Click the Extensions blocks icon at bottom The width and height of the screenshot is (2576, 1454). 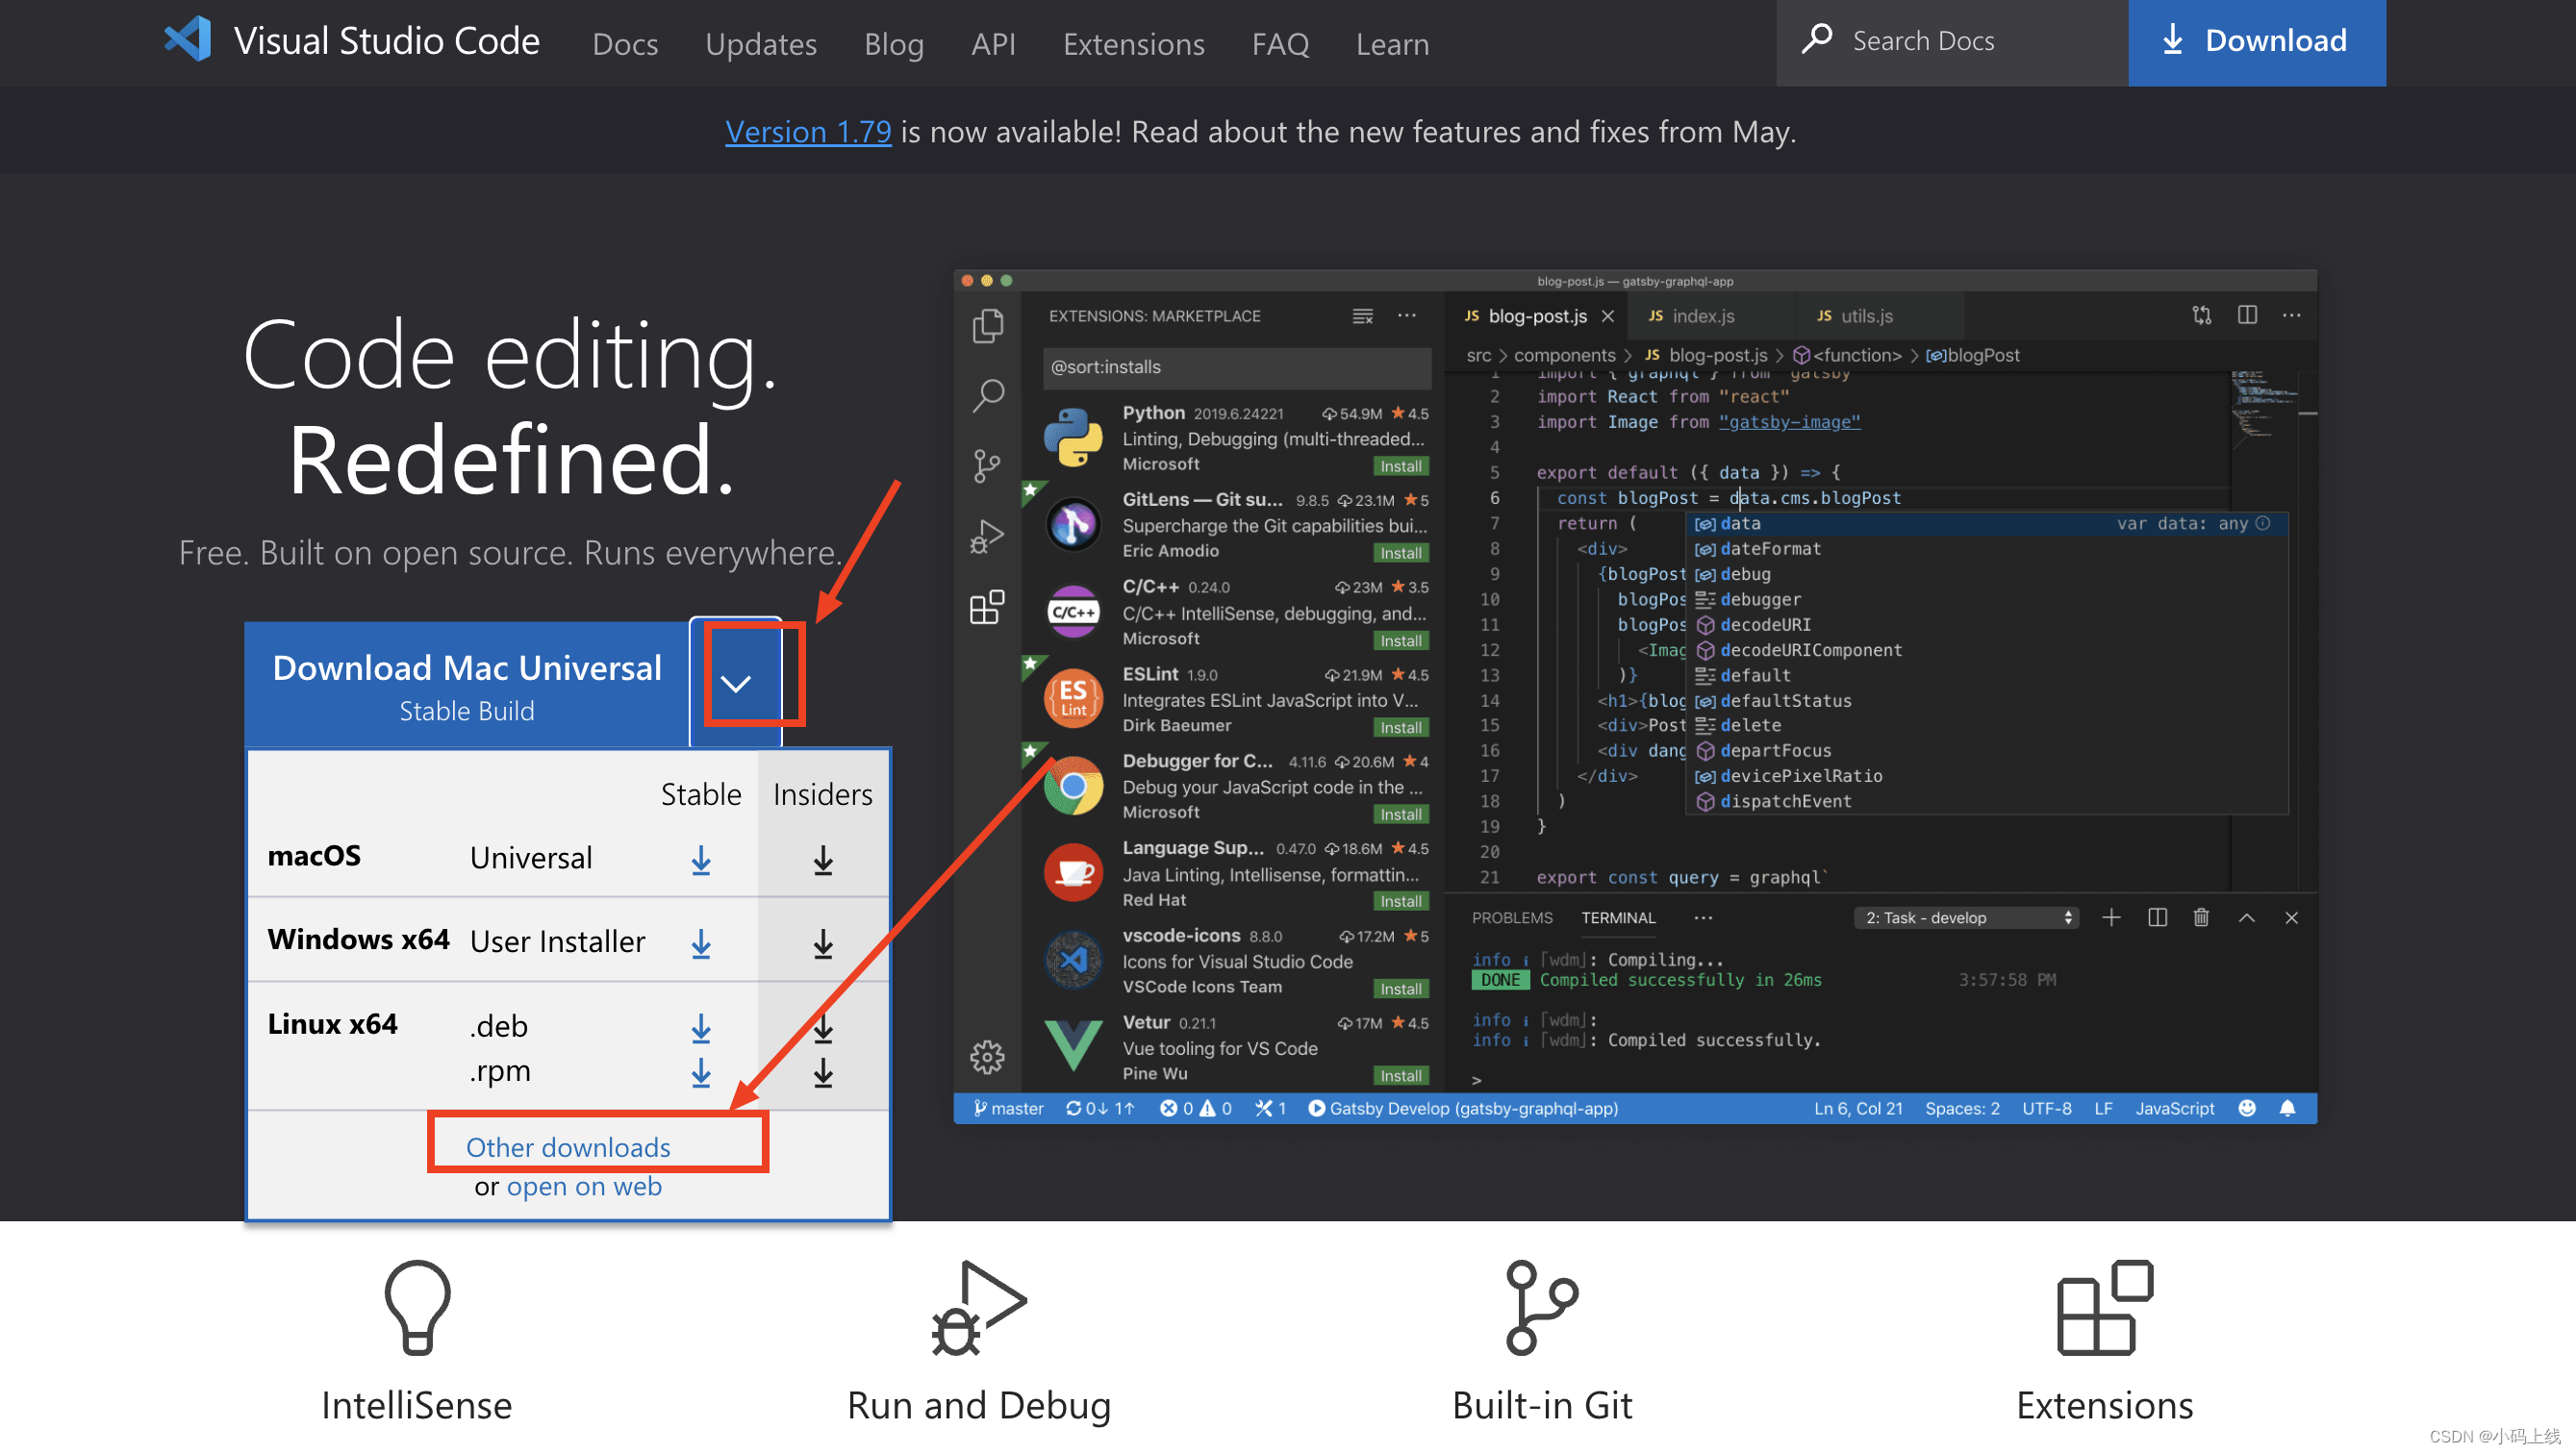point(2103,1306)
